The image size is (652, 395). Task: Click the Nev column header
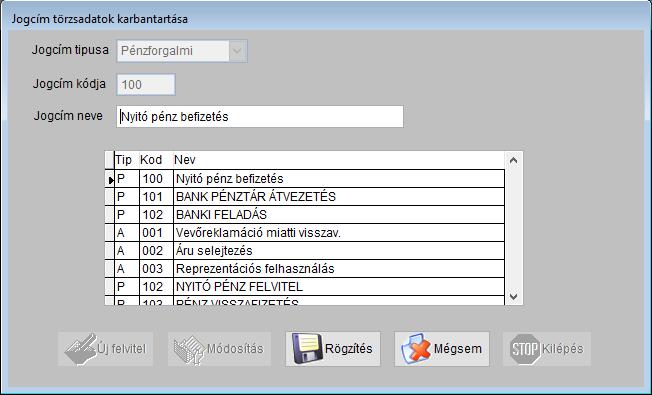click(x=338, y=160)
